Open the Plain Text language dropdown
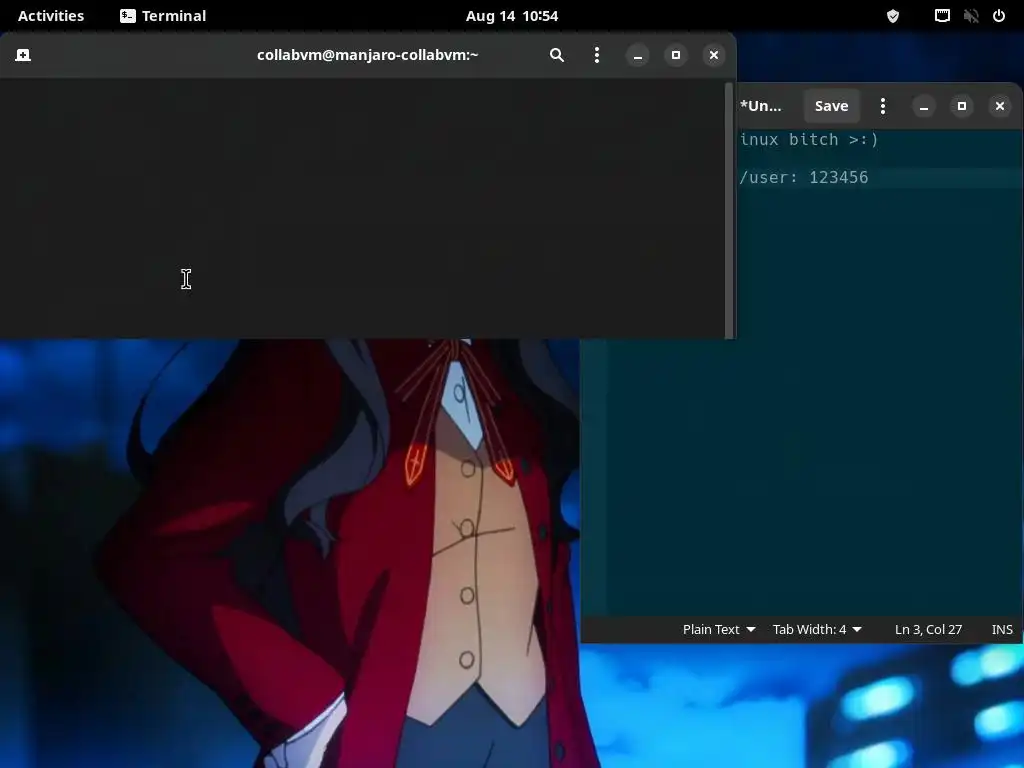Viewport: 1024px width, 768px height. click(x=718, y=630)
